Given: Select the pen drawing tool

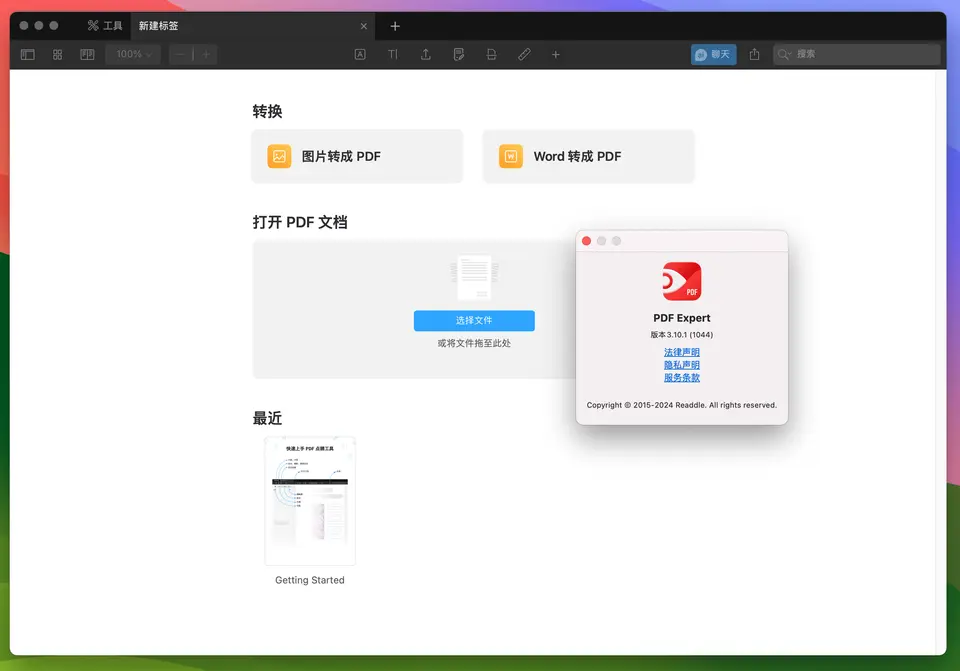Looking at the screenshot, I should coord(524,54).
